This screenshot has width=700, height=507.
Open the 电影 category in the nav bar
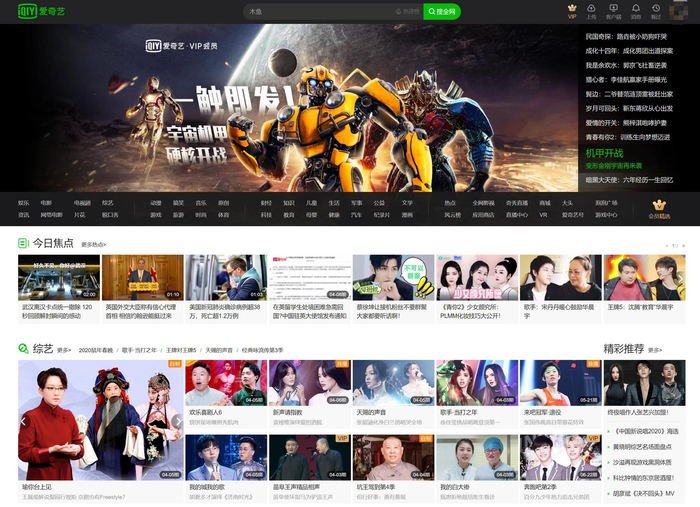46,203
